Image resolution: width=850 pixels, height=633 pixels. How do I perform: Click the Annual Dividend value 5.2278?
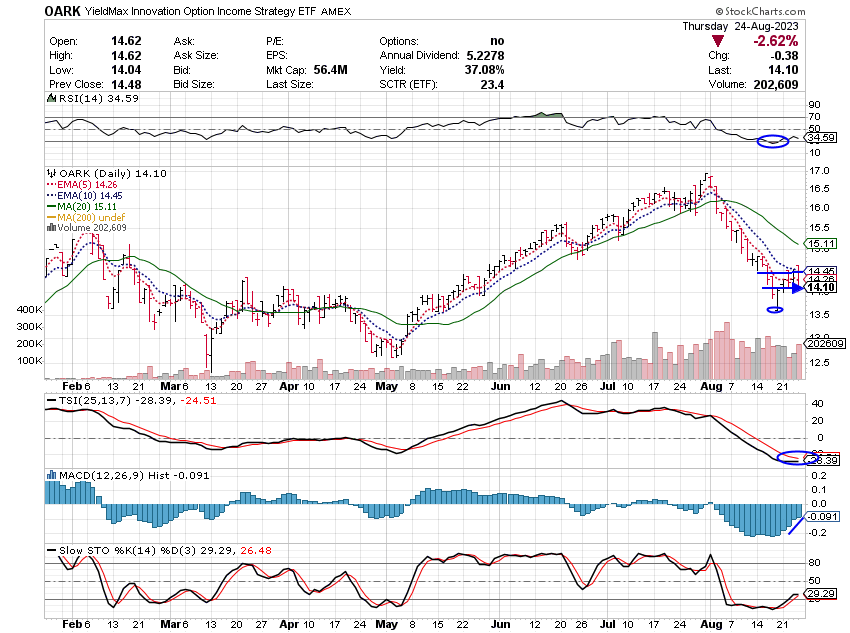click(x=485, y=56)
